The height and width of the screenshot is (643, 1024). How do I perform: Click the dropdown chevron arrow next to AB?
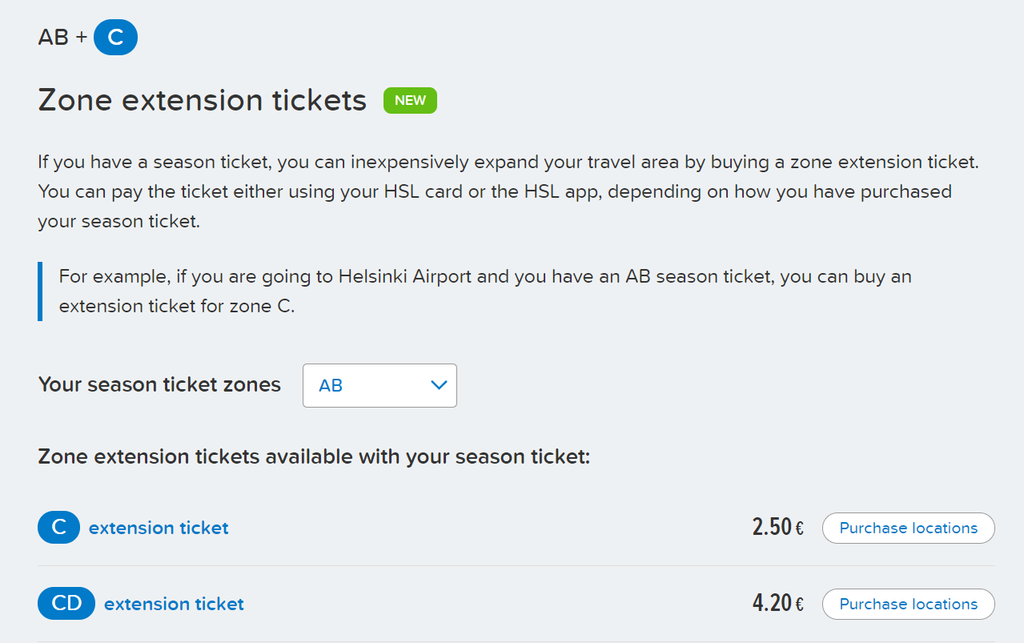point(439,385)
